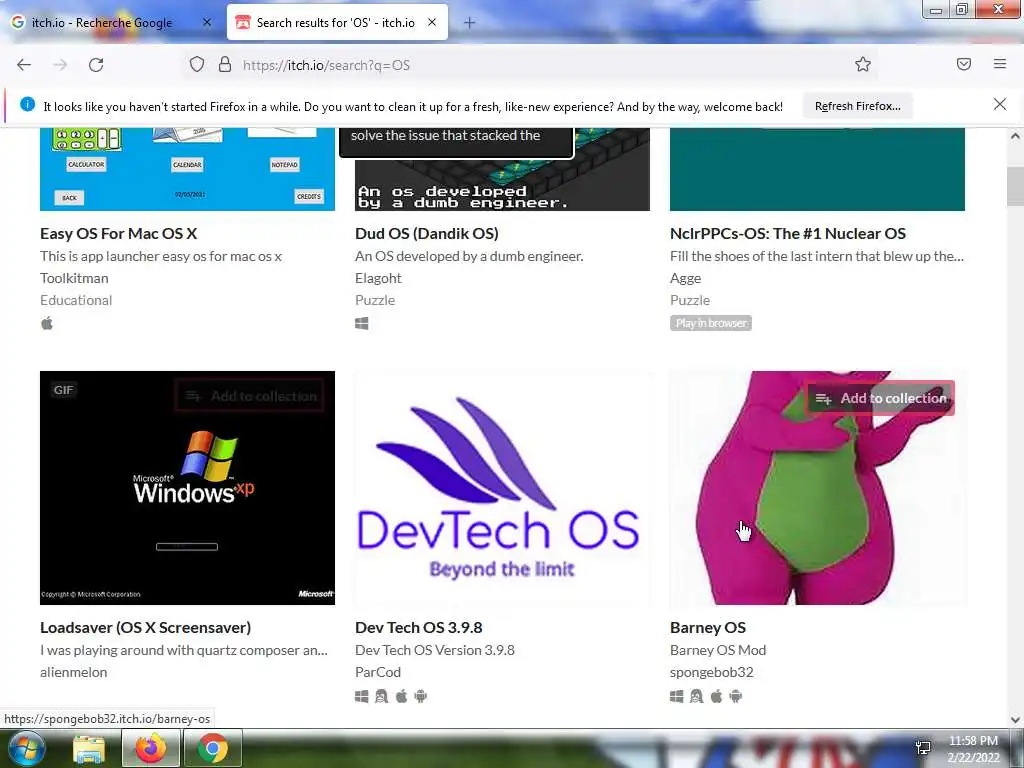Screen dimensions: 1024x768
Task: Switch to the itch.io Recherche Google tab
Action: 111,23
